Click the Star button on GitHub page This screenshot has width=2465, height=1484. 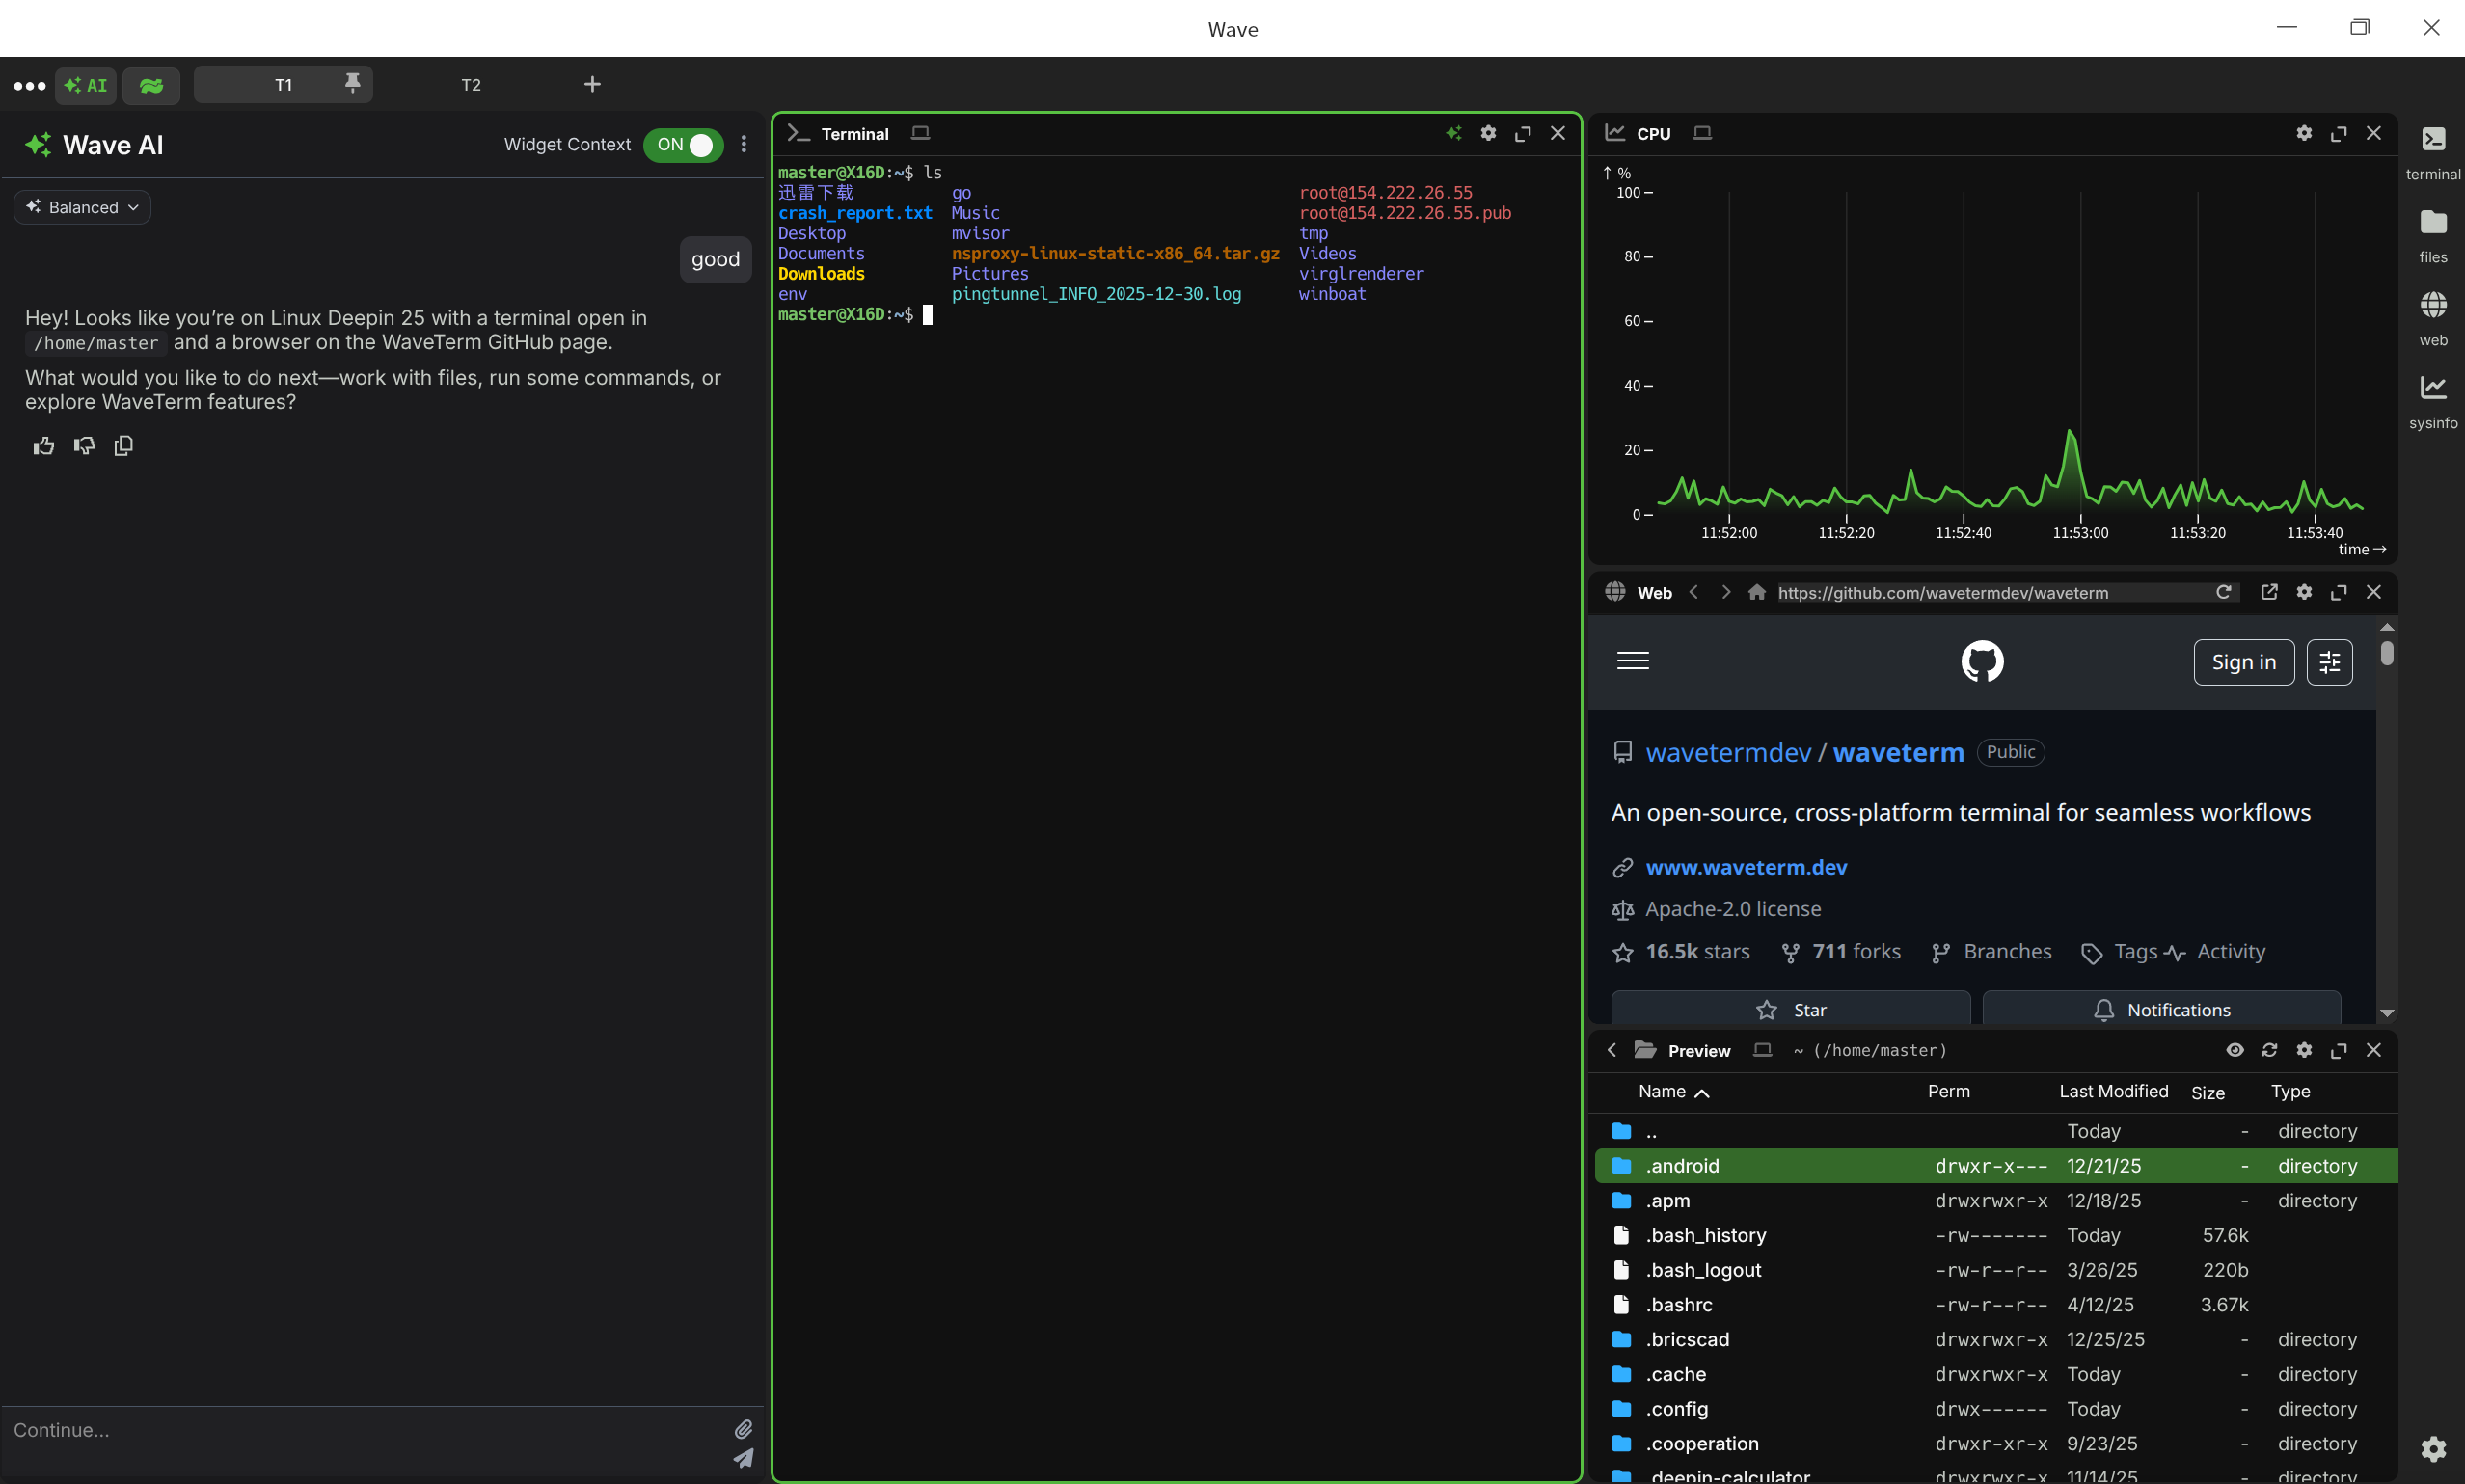[1790, 1008]
